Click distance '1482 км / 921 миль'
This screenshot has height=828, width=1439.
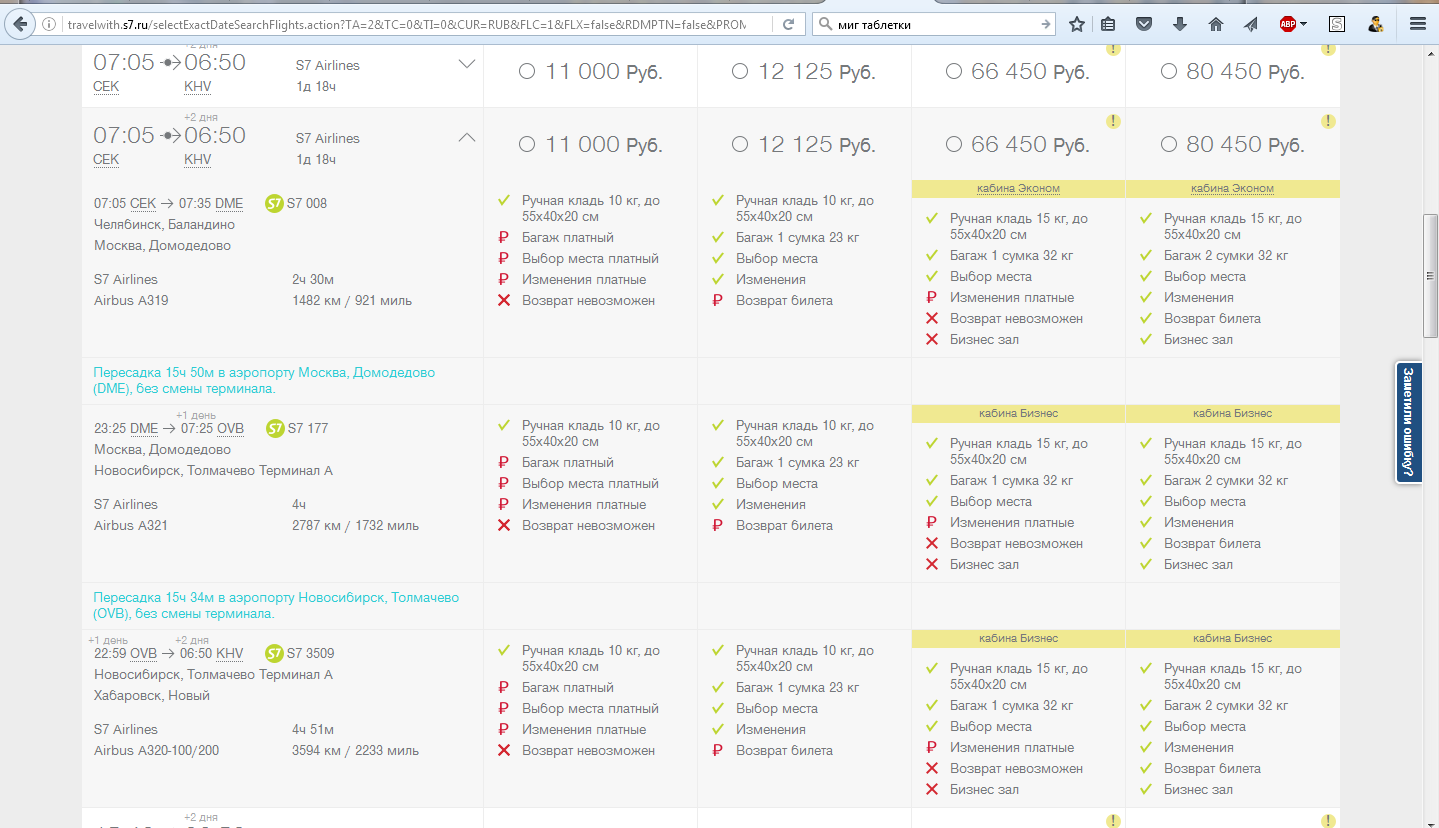point(352,300)
